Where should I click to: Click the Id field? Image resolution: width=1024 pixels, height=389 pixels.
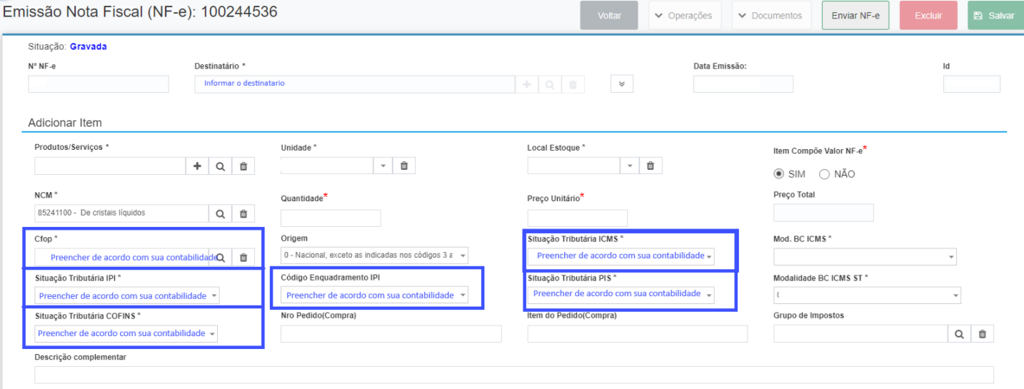(972, 84)
